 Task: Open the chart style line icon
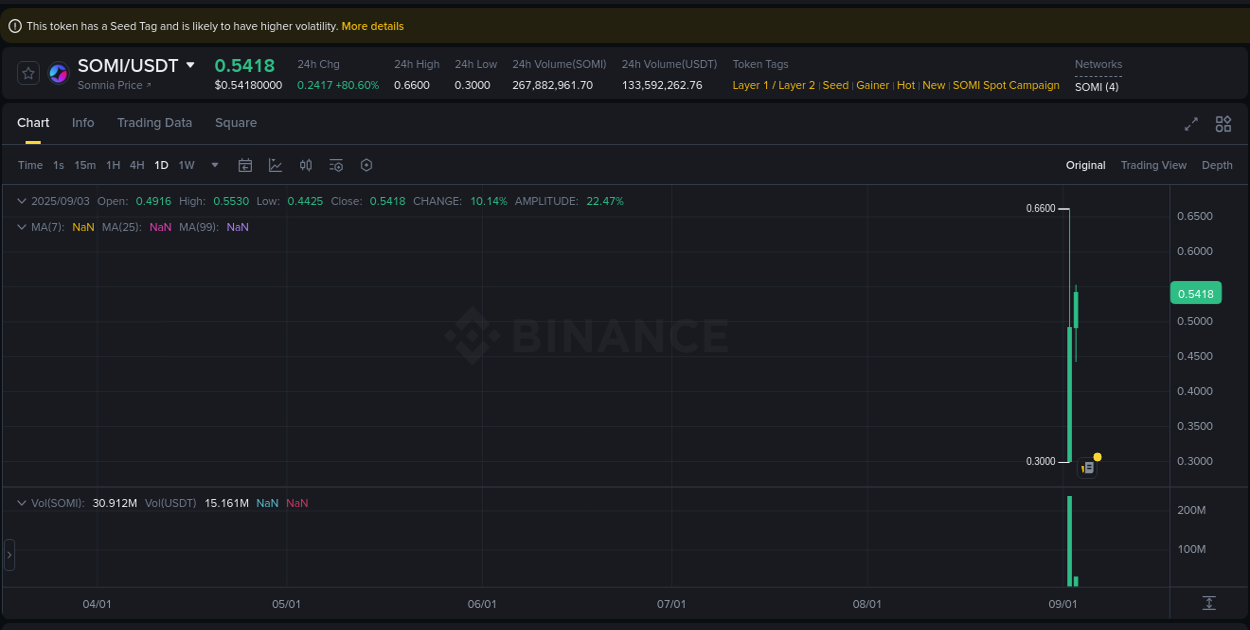pyautogui.click(x=275, y=165)
